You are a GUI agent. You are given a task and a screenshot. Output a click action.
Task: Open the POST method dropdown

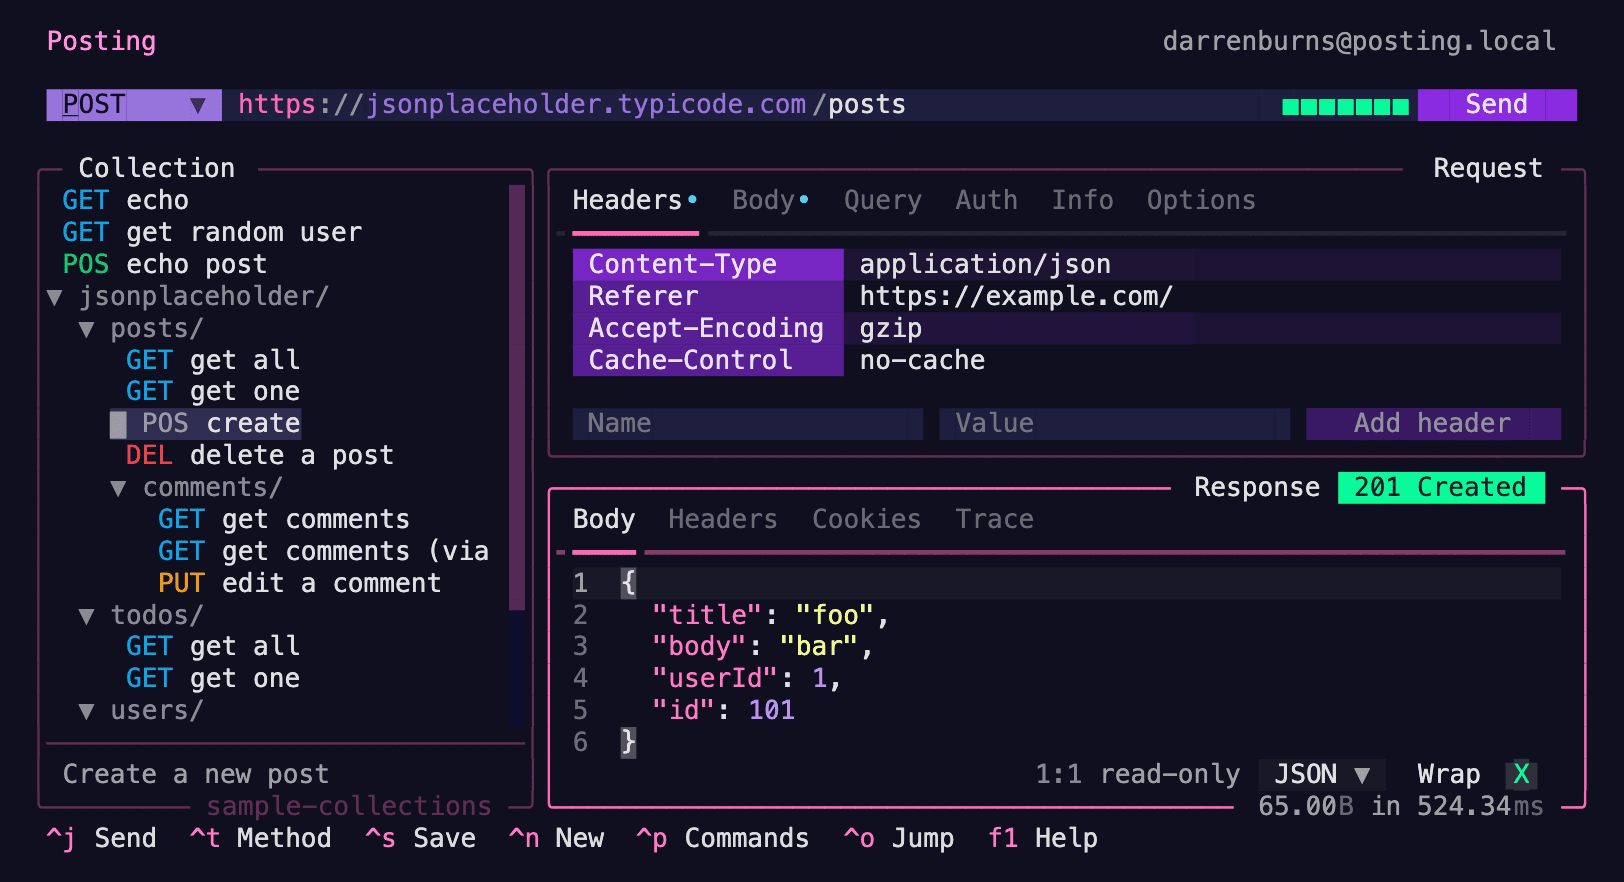click(133, 105)
